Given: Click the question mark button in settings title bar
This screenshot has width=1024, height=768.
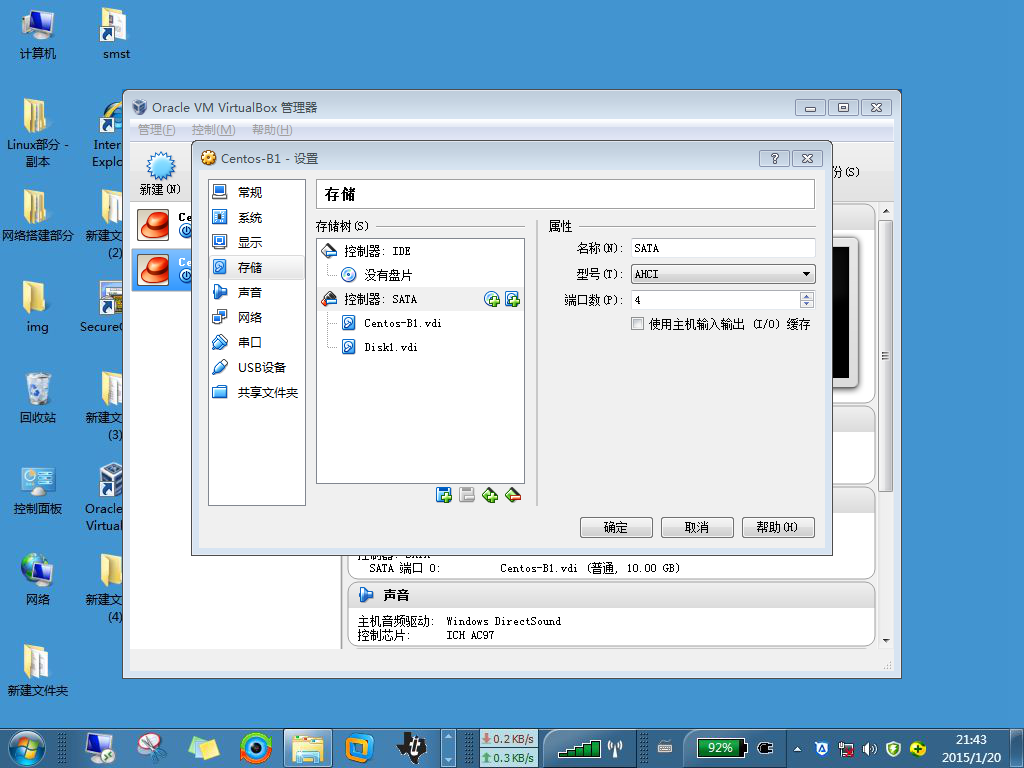Looking at the screenshot, I should 775,159.
